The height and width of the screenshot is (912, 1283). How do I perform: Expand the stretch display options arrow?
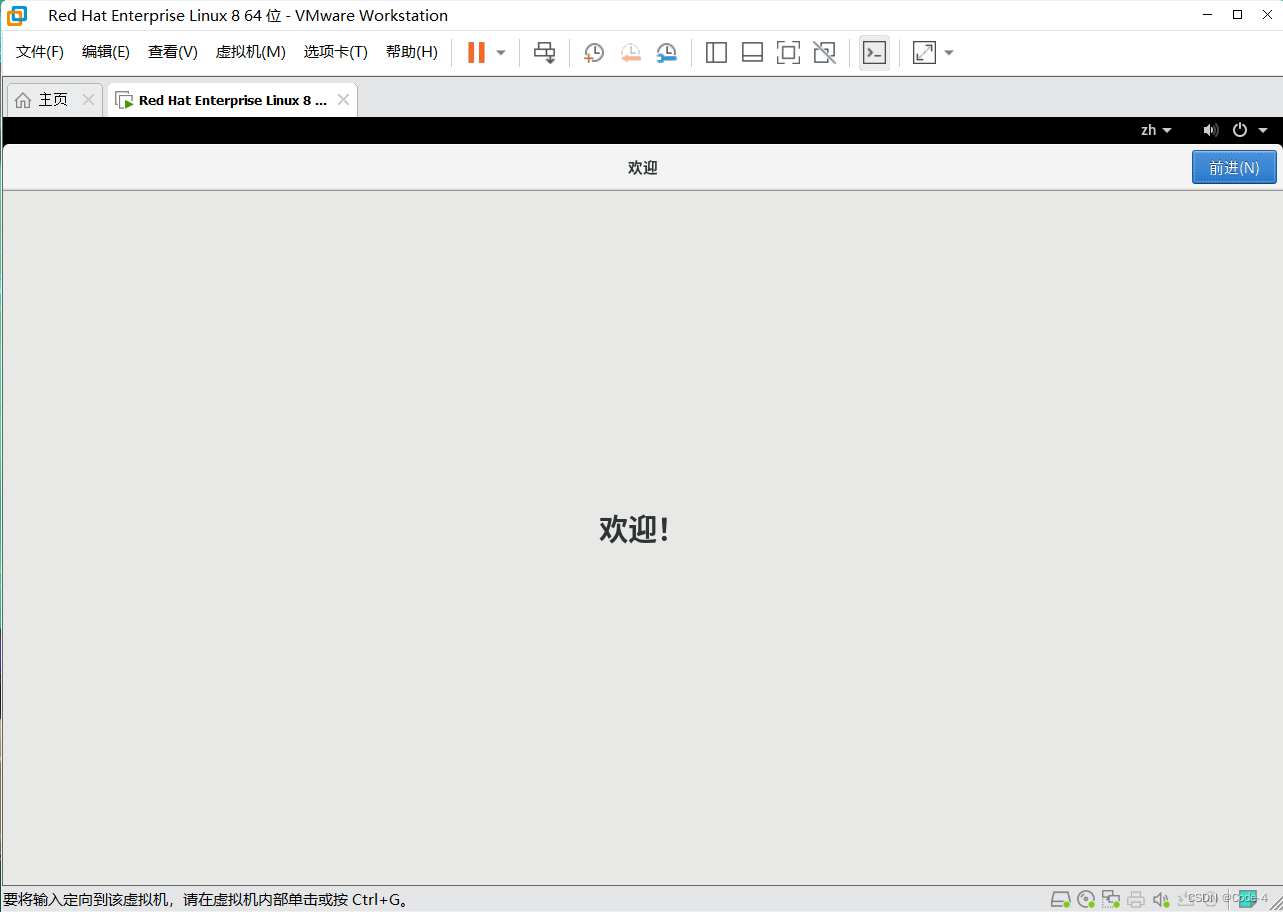pos(949,52)
